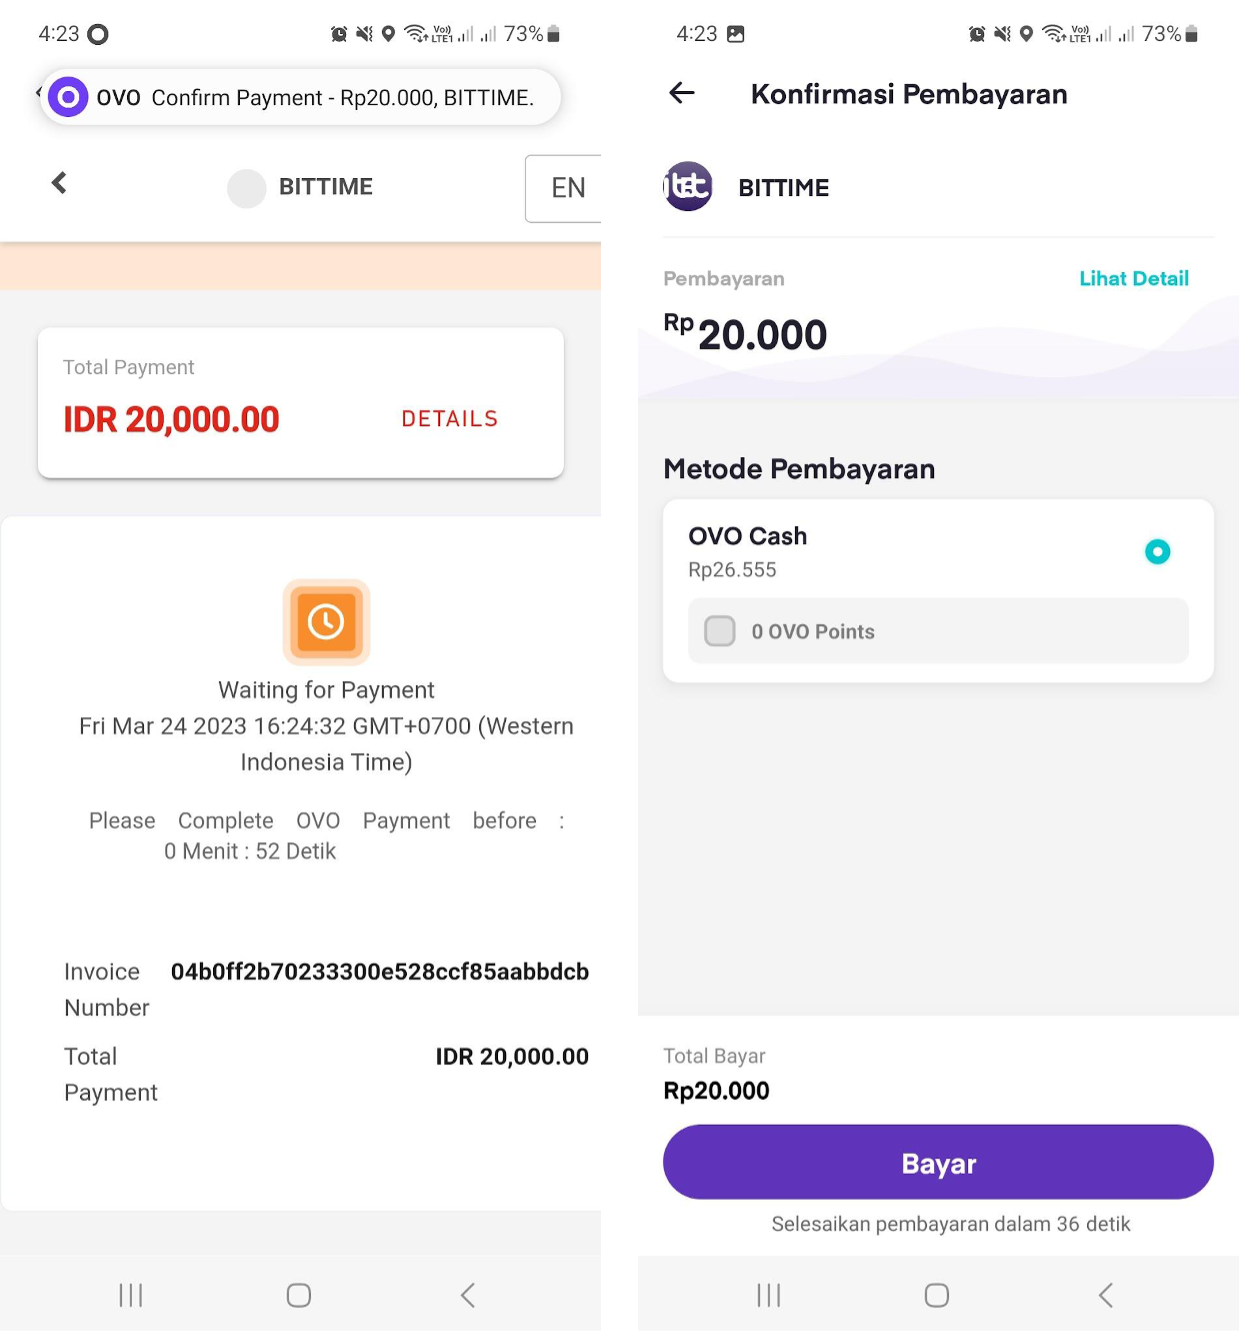This screenshot has width=1246, height=1338.
Task: Tap the OVO purple notification icon
Action: tap(68, 97)
